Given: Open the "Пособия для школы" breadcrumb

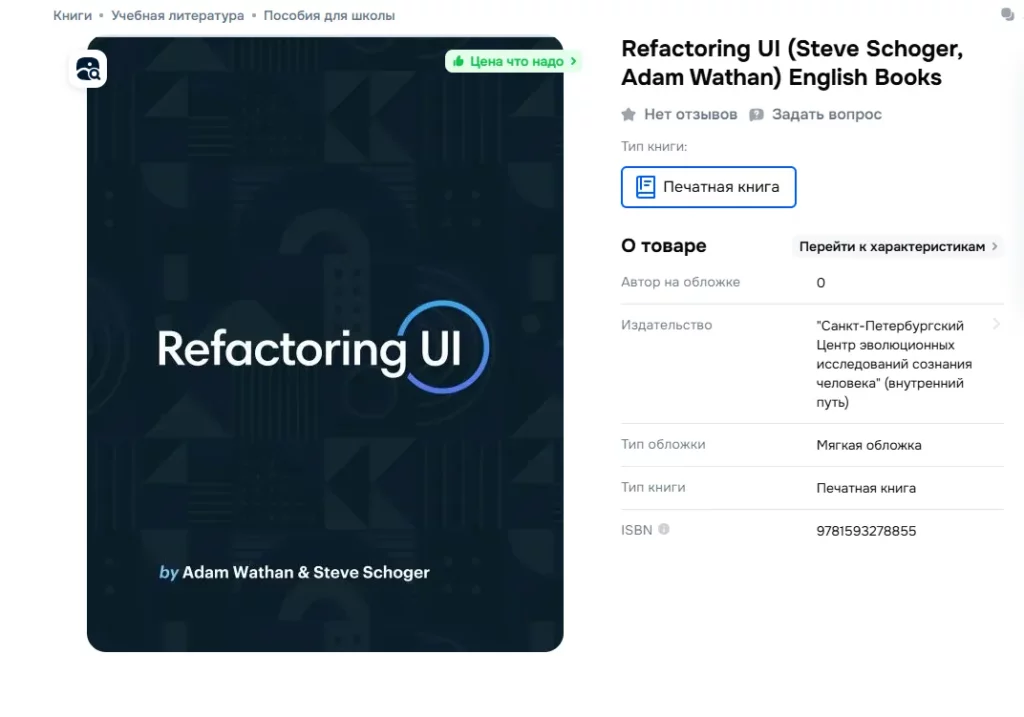Looking at the screenshot, I should pos(329,15).
